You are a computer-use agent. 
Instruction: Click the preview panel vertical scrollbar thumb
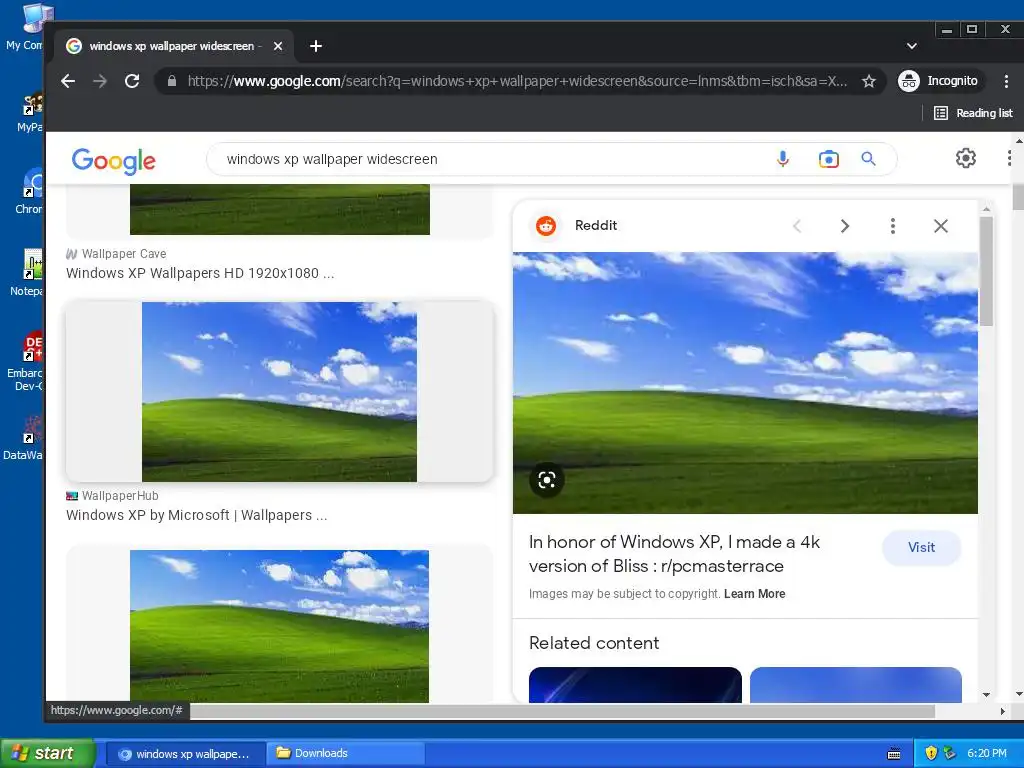point(986,270)
